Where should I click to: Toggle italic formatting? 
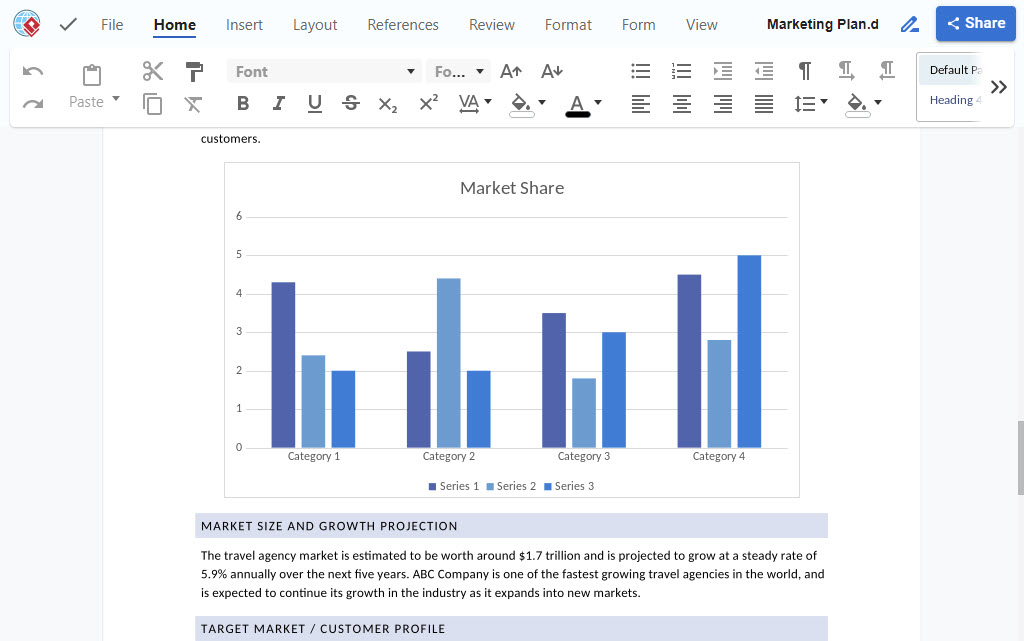click(x=277, y=103)
